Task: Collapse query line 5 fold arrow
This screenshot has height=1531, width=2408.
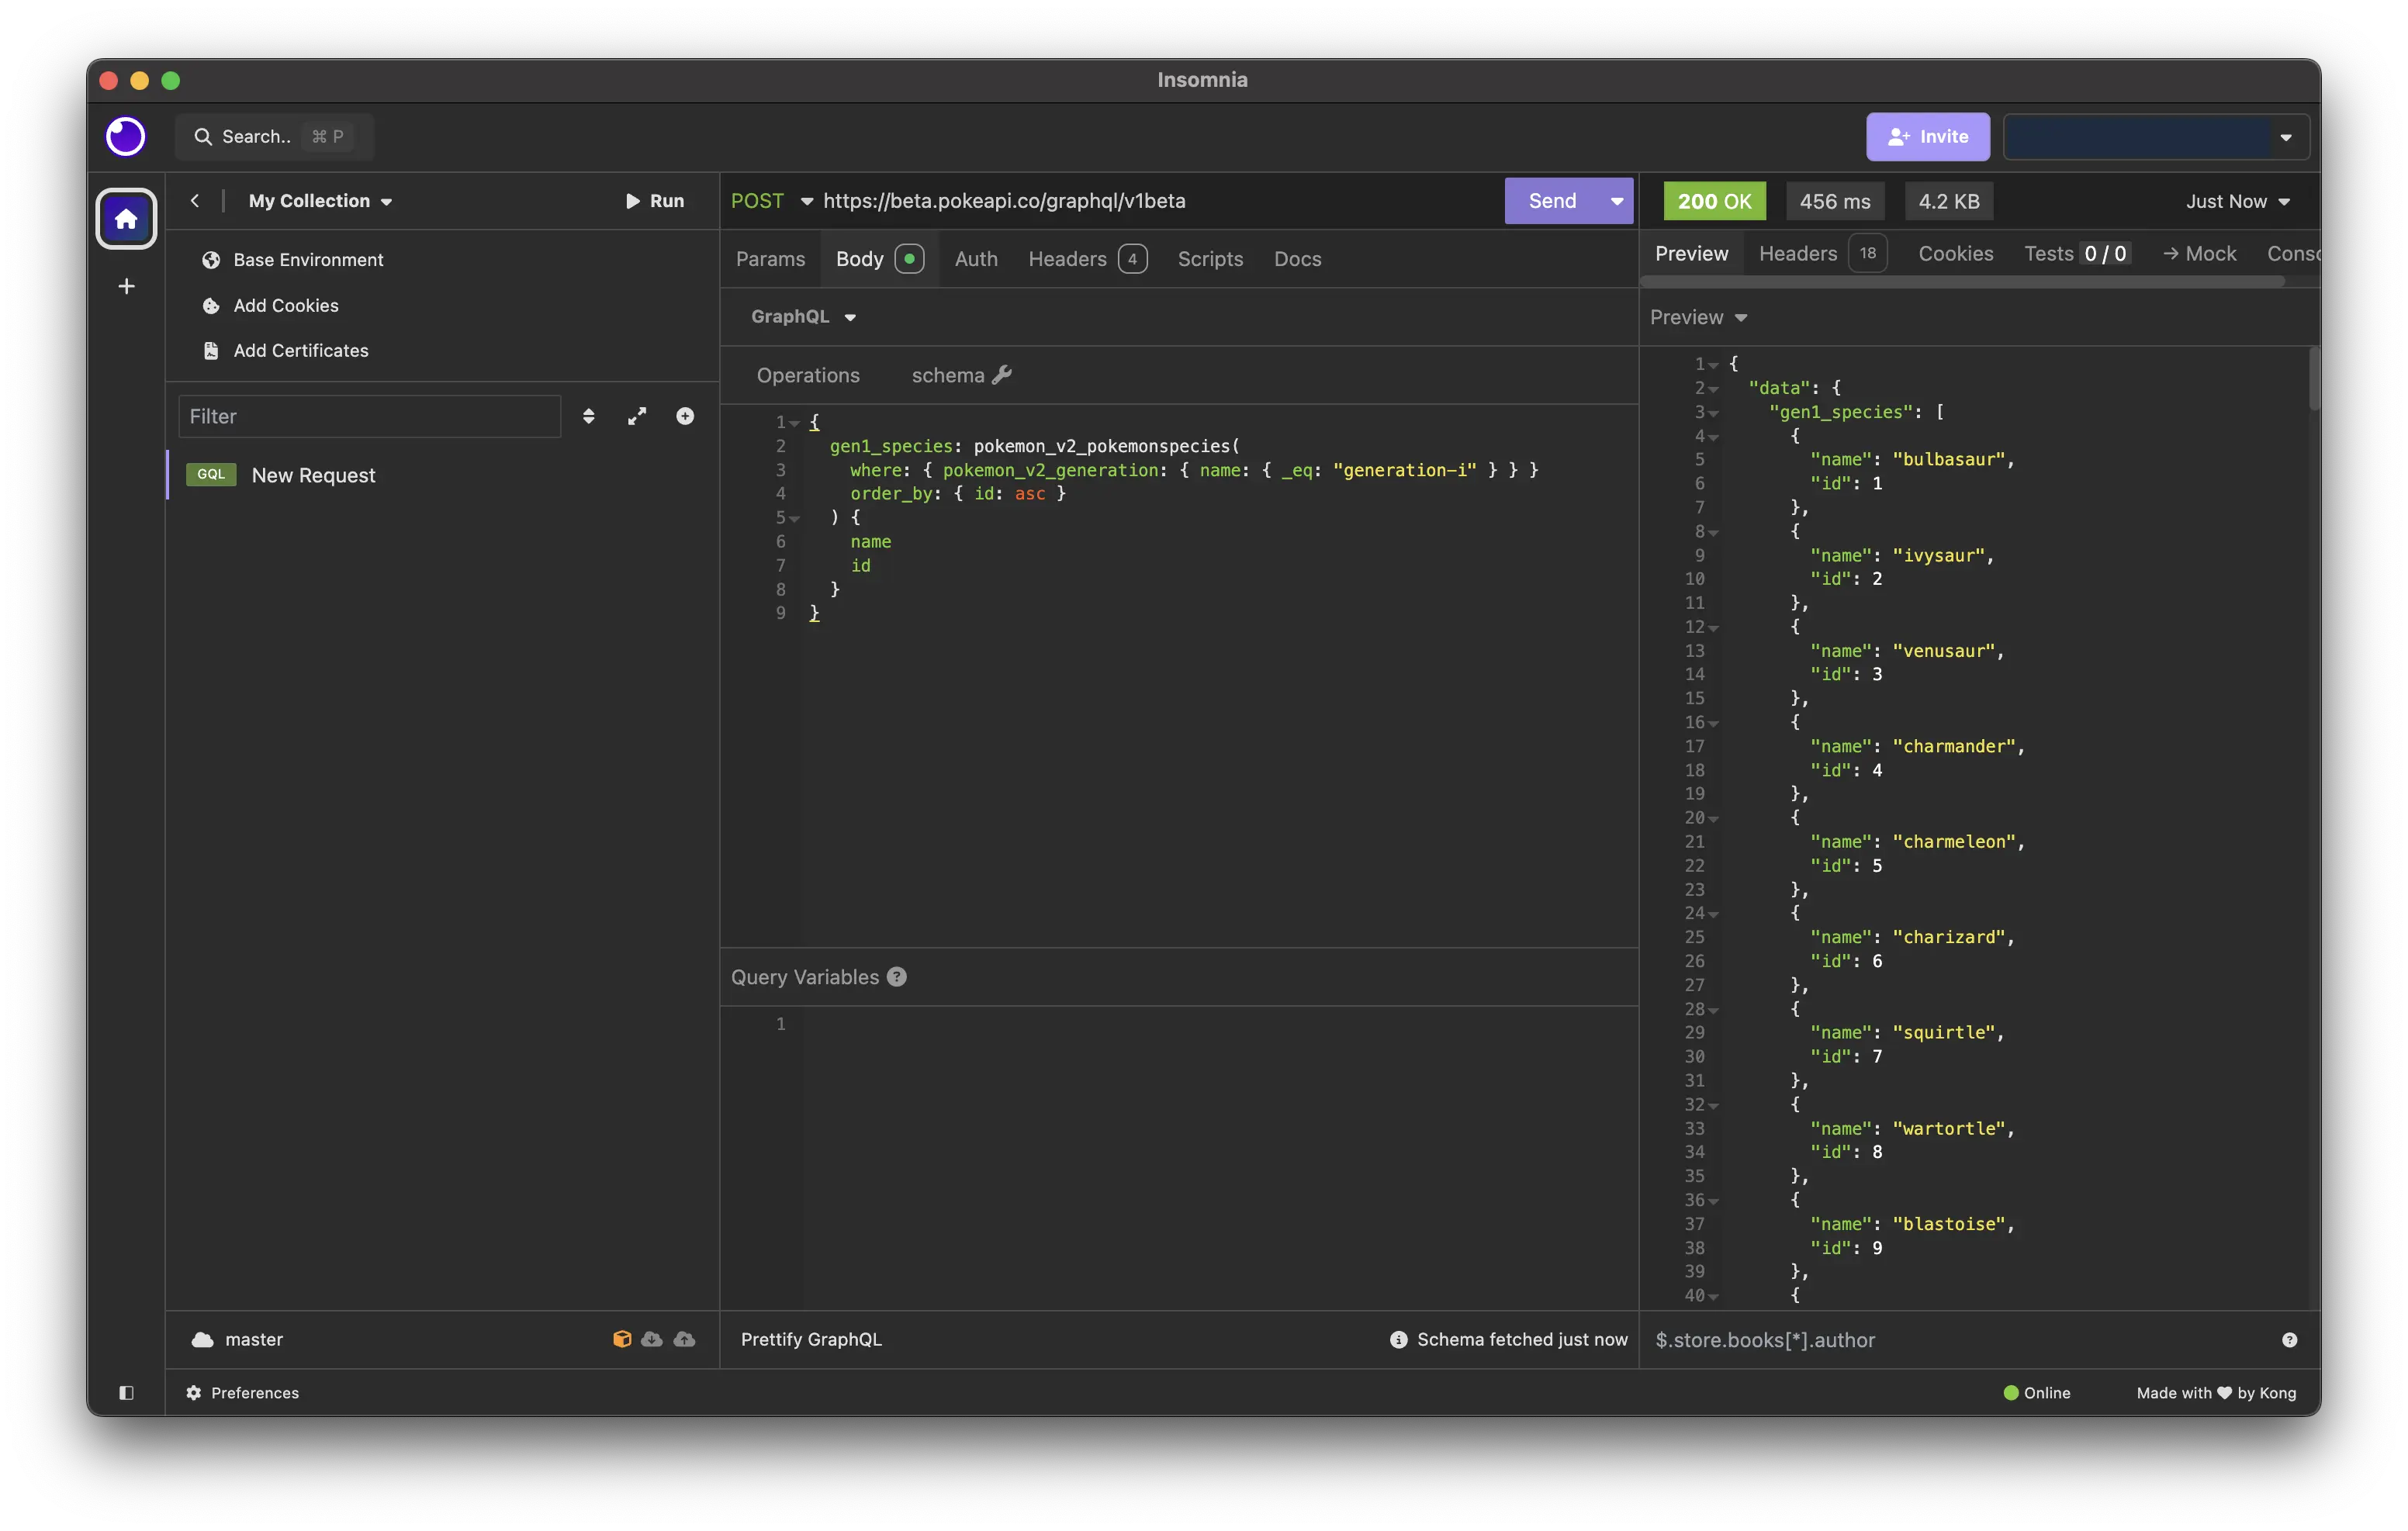Action: click(795, 518)
